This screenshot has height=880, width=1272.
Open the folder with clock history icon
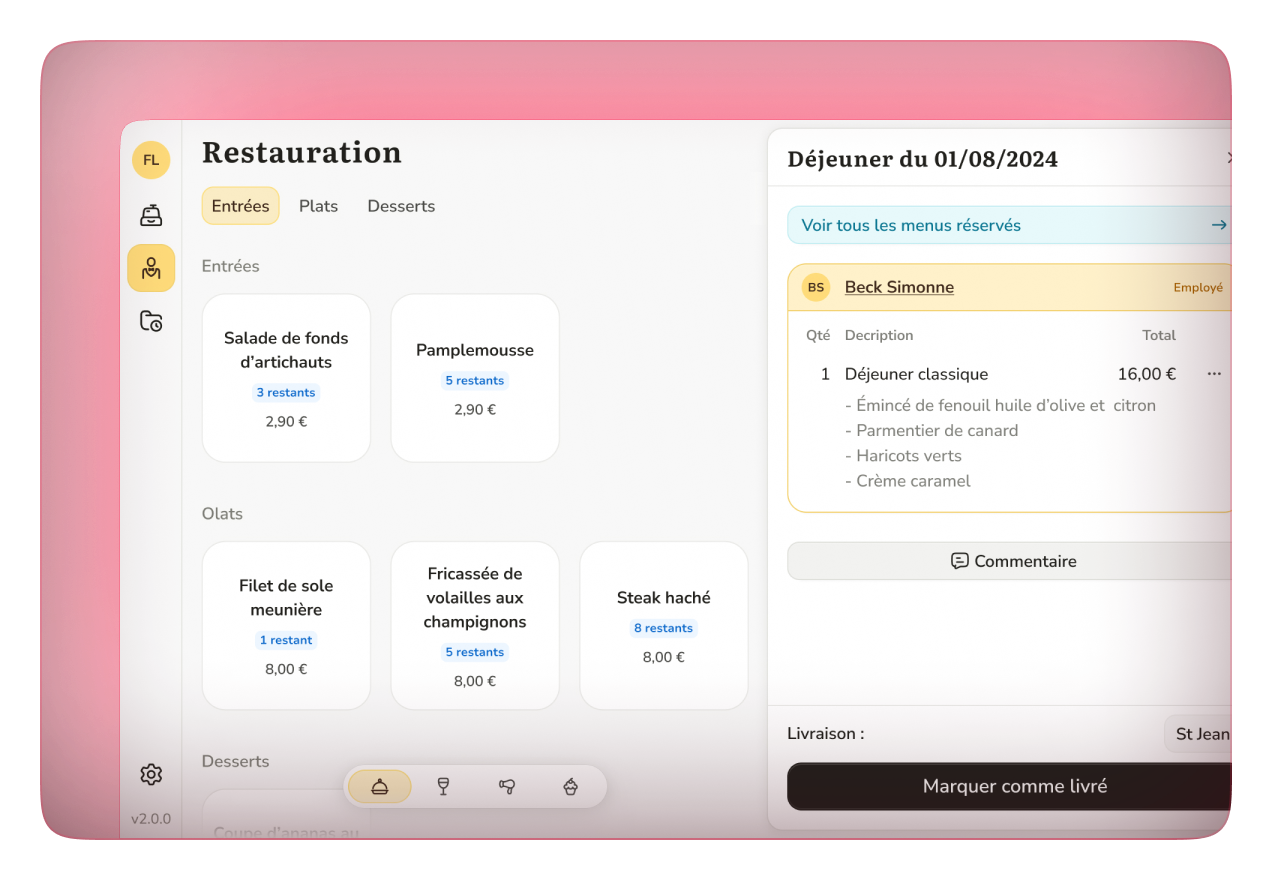(151, 321)
